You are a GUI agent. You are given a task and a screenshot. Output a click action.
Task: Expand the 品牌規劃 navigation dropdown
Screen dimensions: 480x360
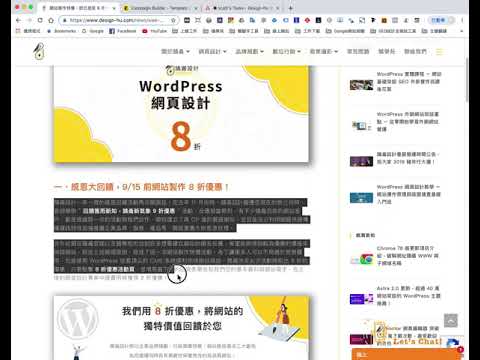point(250,52)
